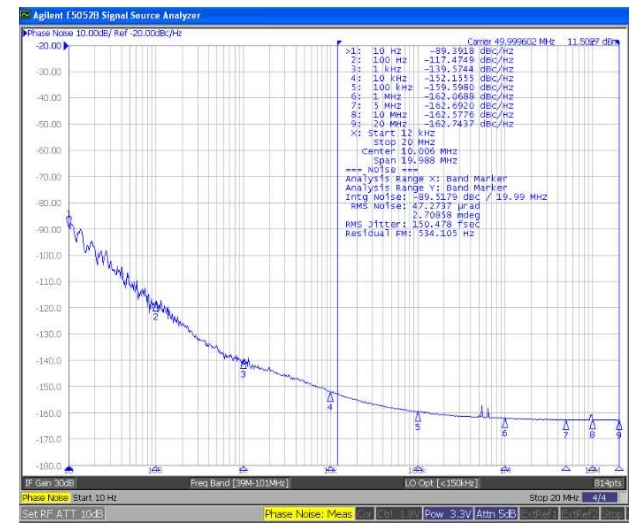Click marker 9 readout -162.7437 dBc/Hz
The width and height of the screenshot is (638, 527).
point(469,124)
